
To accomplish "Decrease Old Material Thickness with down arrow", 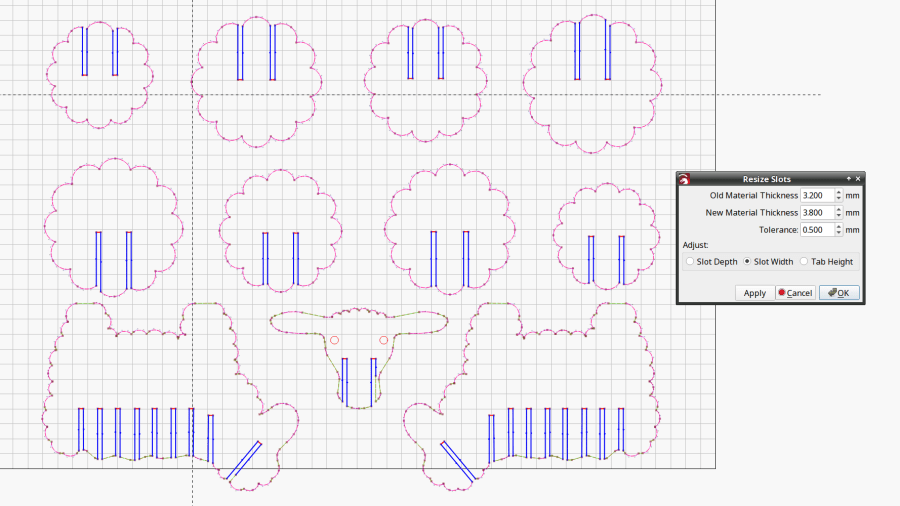I will pyautogui.click(x=839, y=199).
